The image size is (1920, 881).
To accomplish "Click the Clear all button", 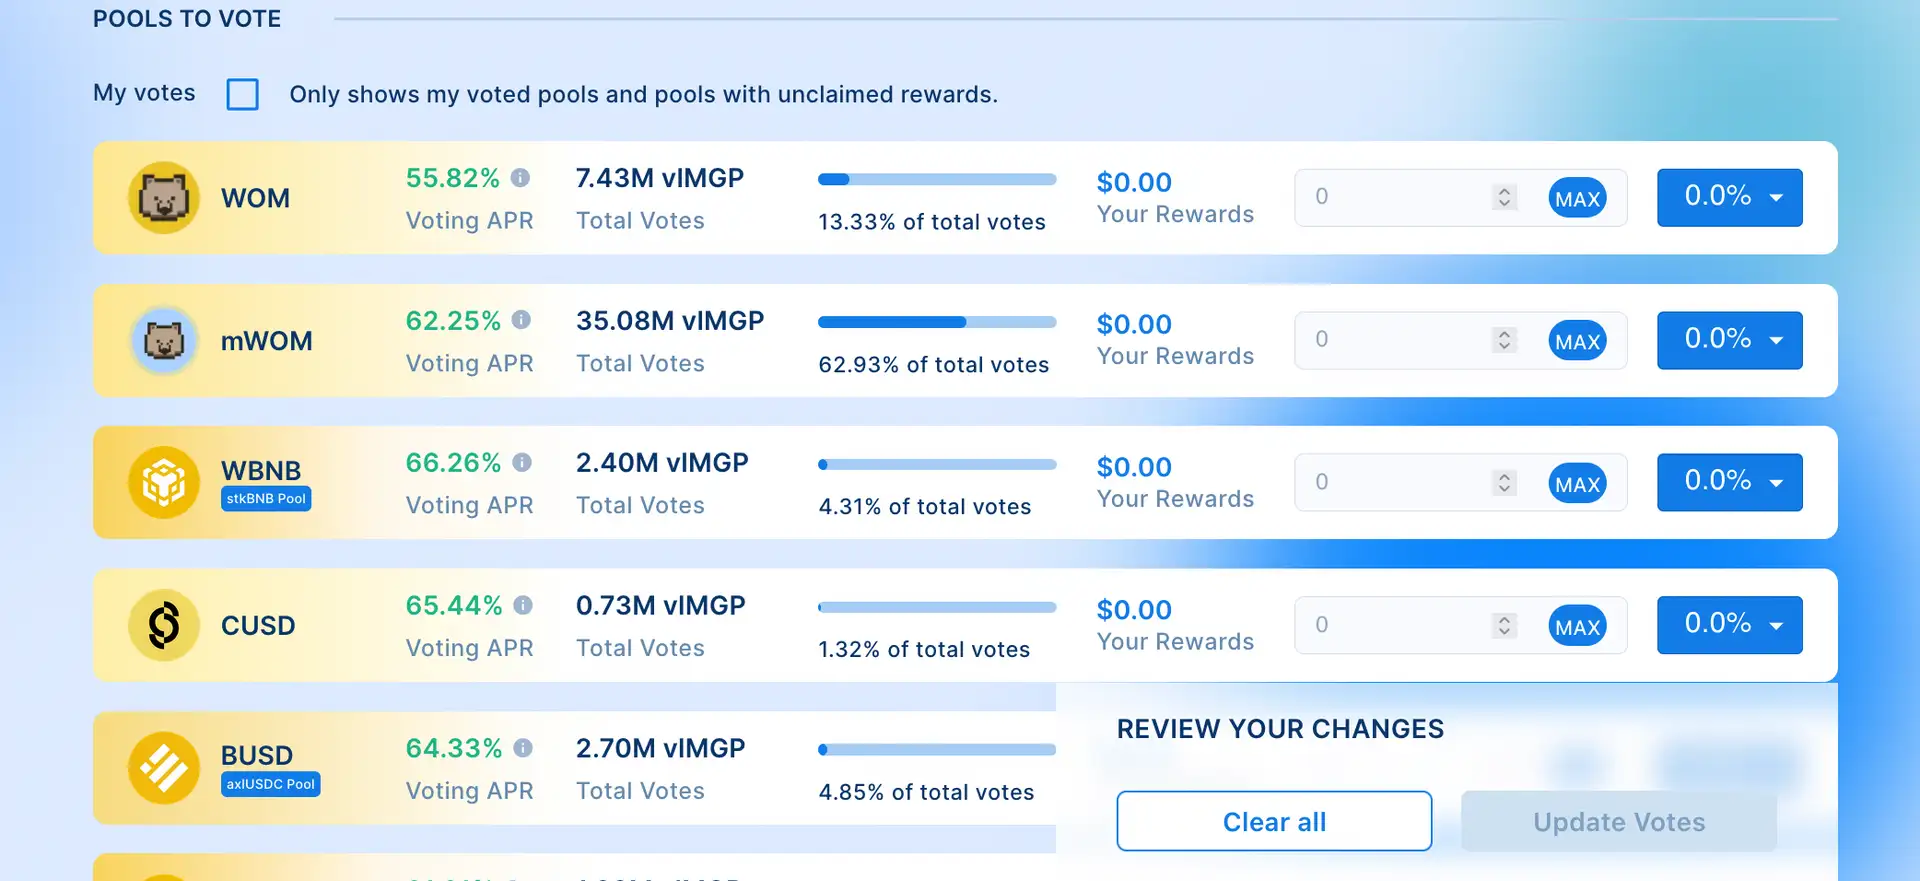I will 1274,821.
